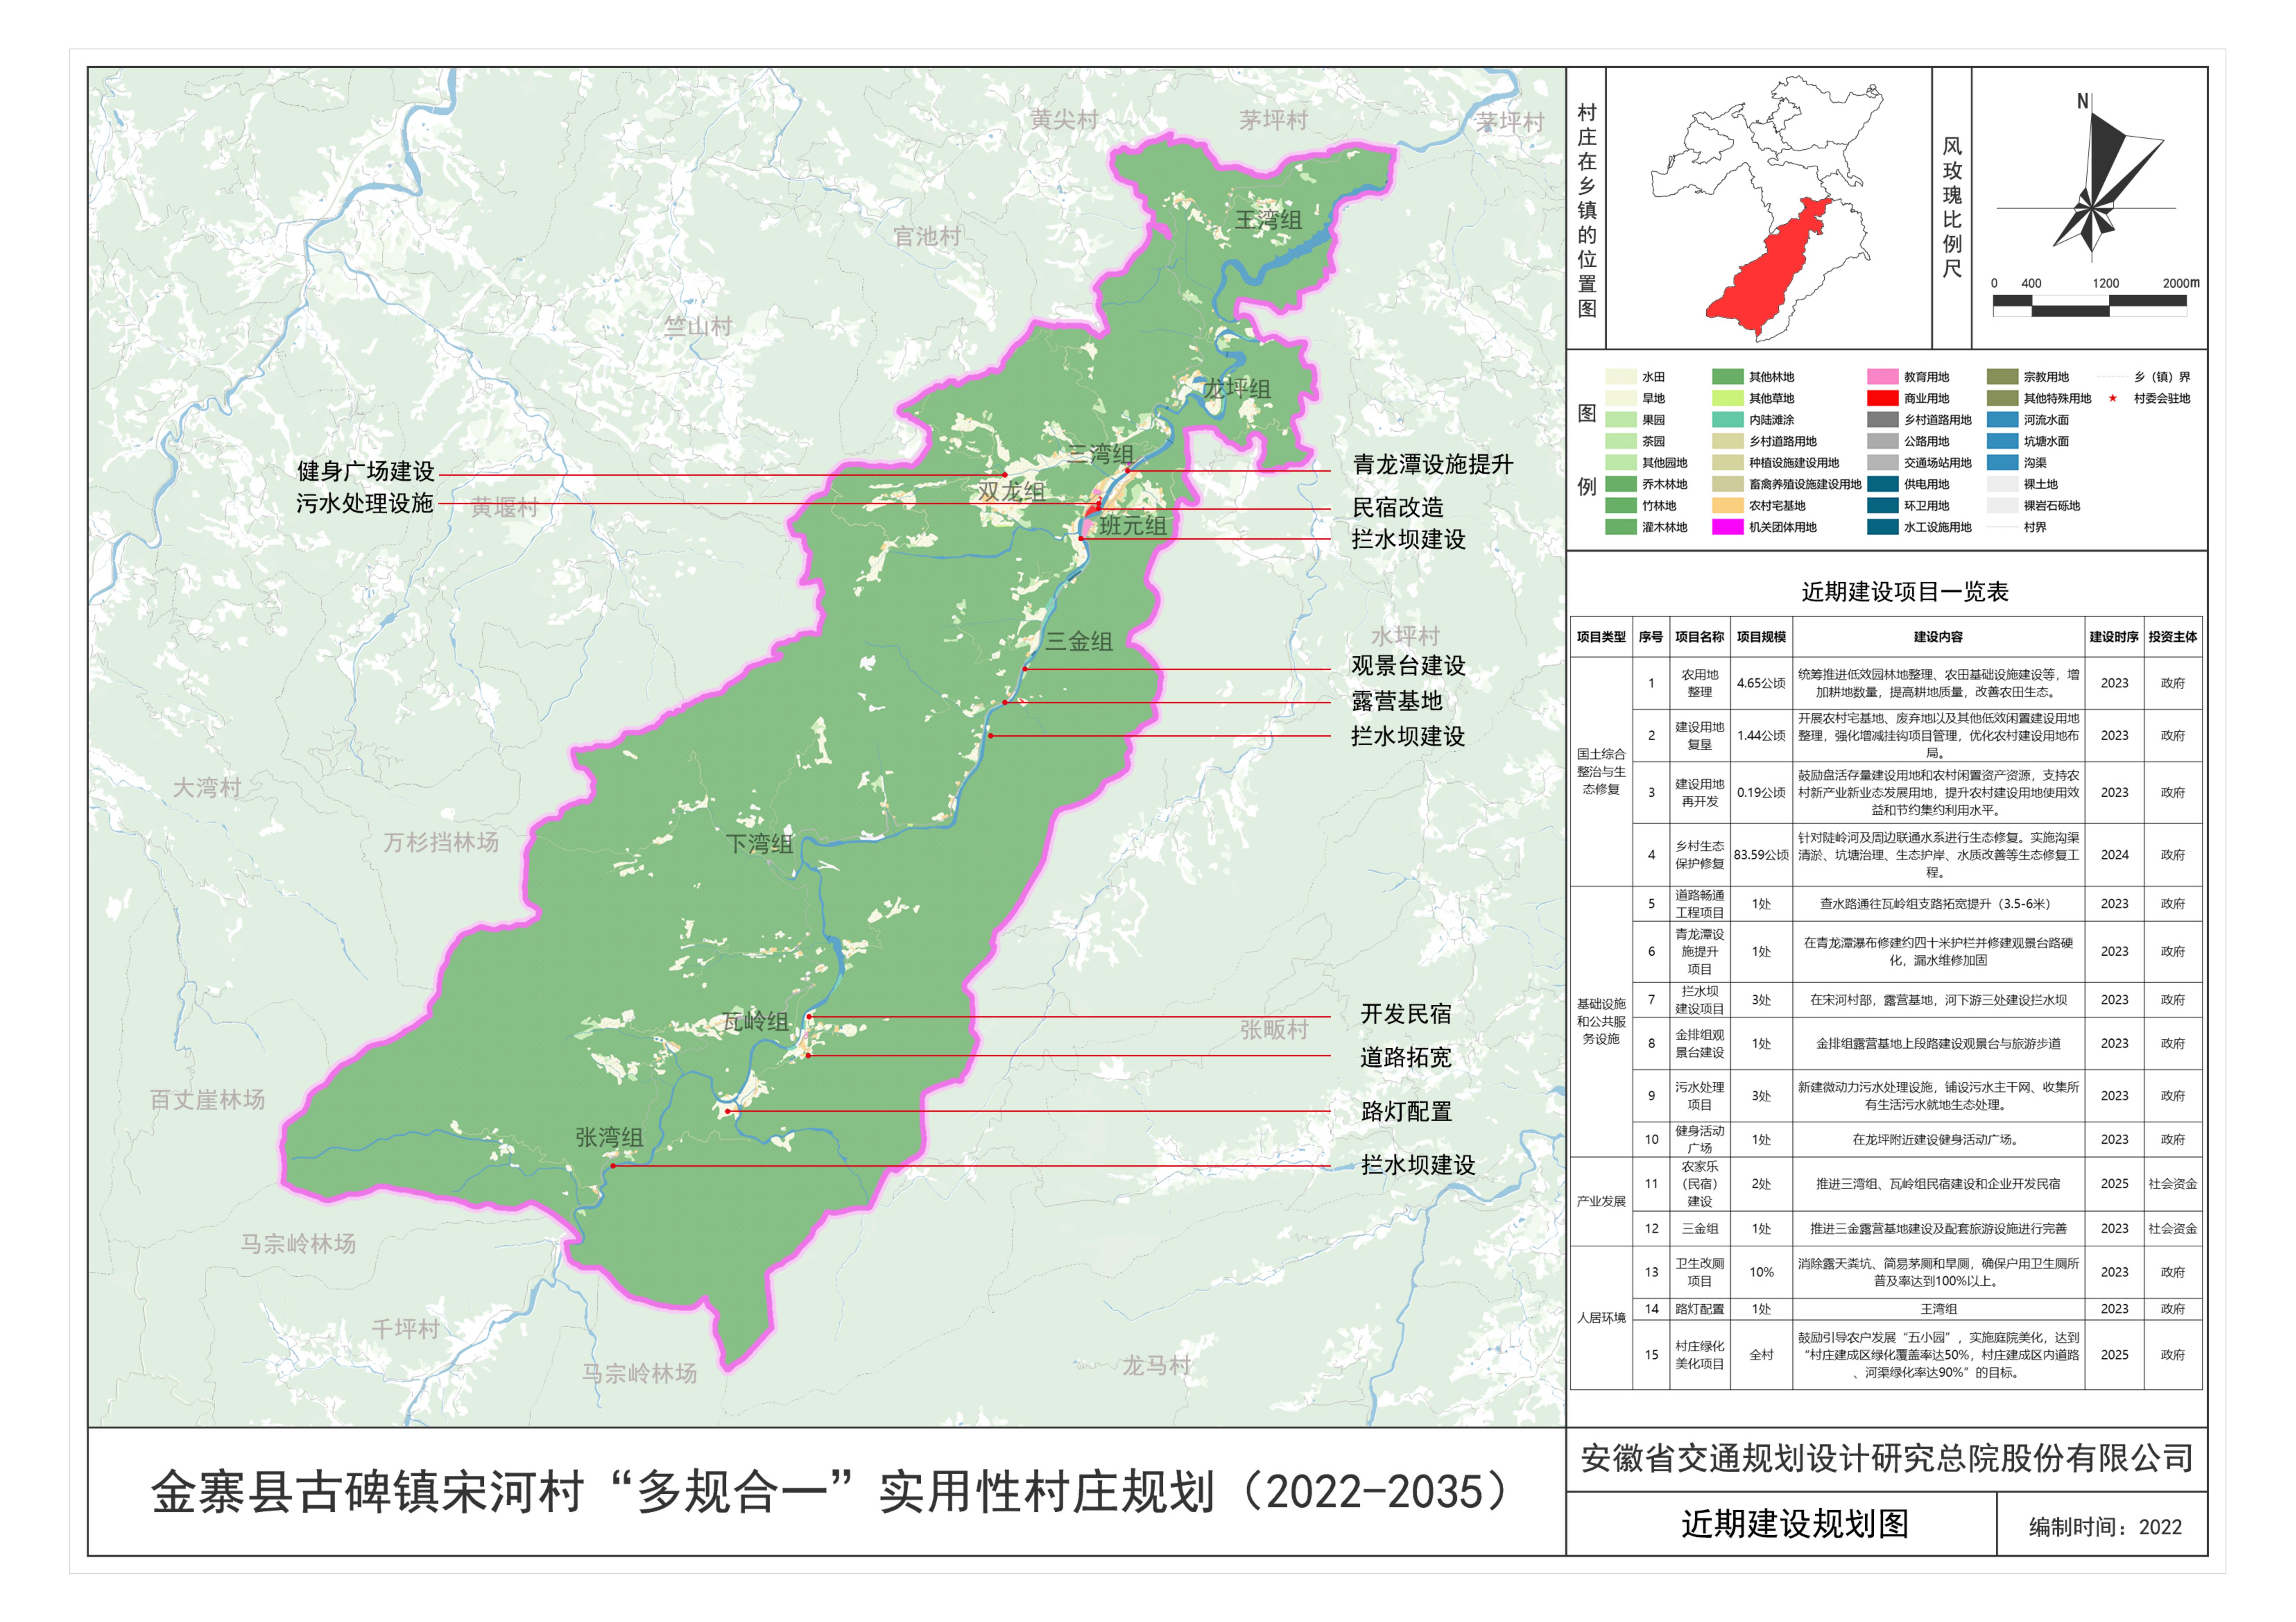
Task: Click the 4.65公顷 cell in the project table
Action: pos(1761,683)
